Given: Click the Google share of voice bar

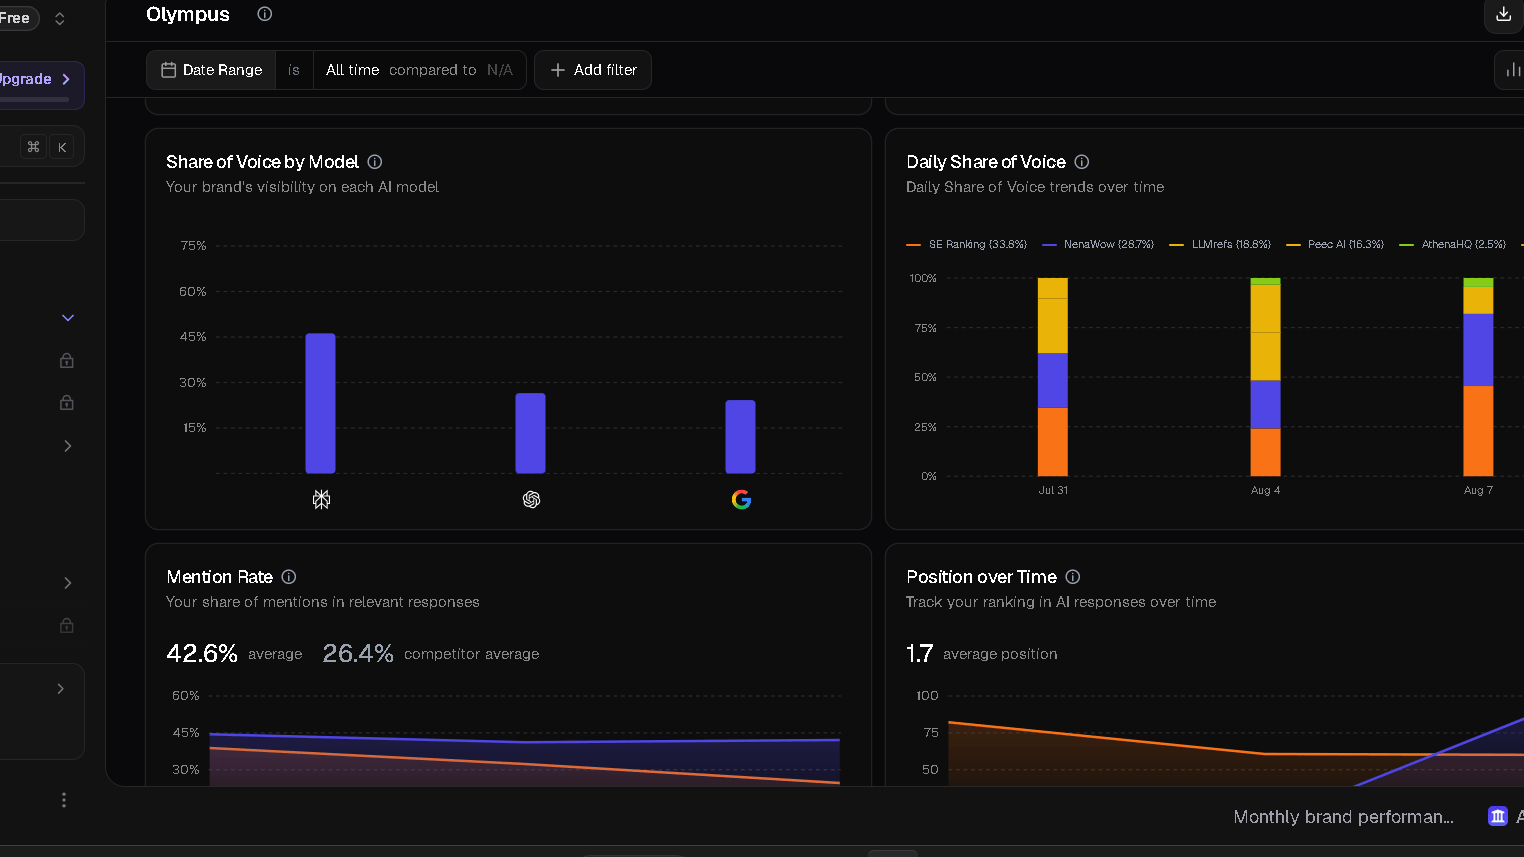Looking at the screenshot, I should [x=740, y=436].
